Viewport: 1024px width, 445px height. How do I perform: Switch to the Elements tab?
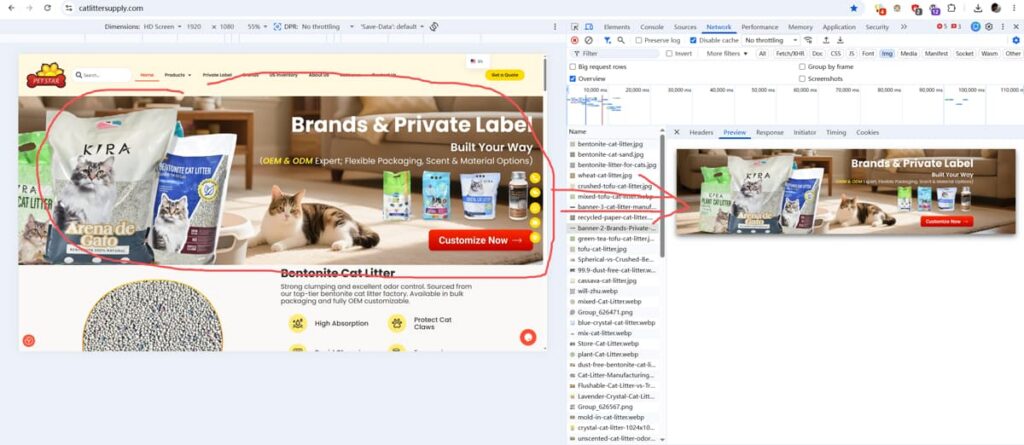click(616, 27)
